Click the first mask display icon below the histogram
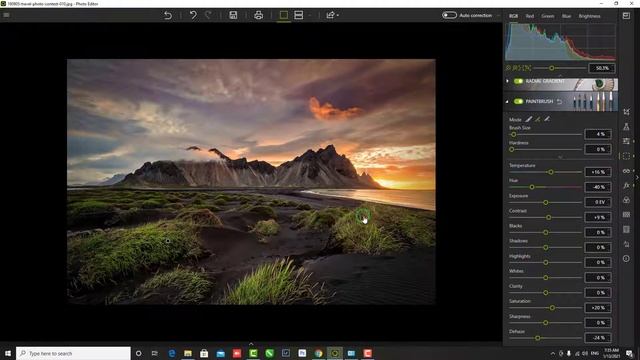This screenshot has height=360, width=640. 509,68
